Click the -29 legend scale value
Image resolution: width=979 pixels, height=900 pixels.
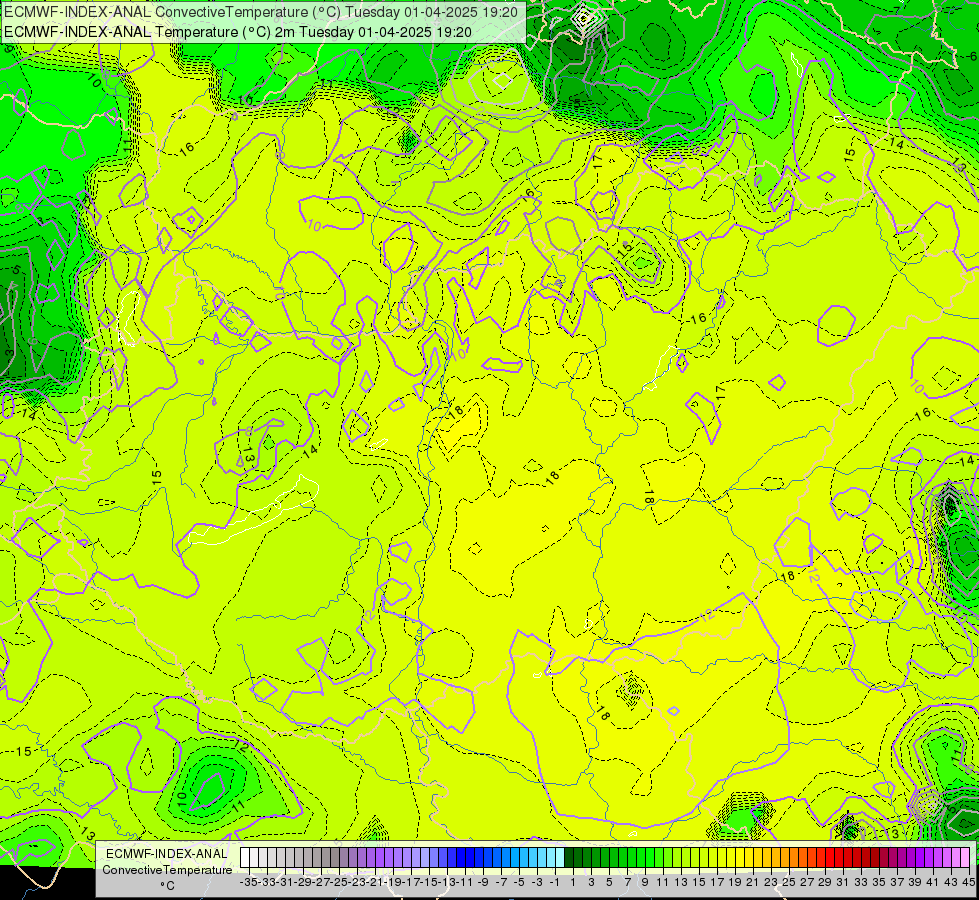click(x=303, y=882)
